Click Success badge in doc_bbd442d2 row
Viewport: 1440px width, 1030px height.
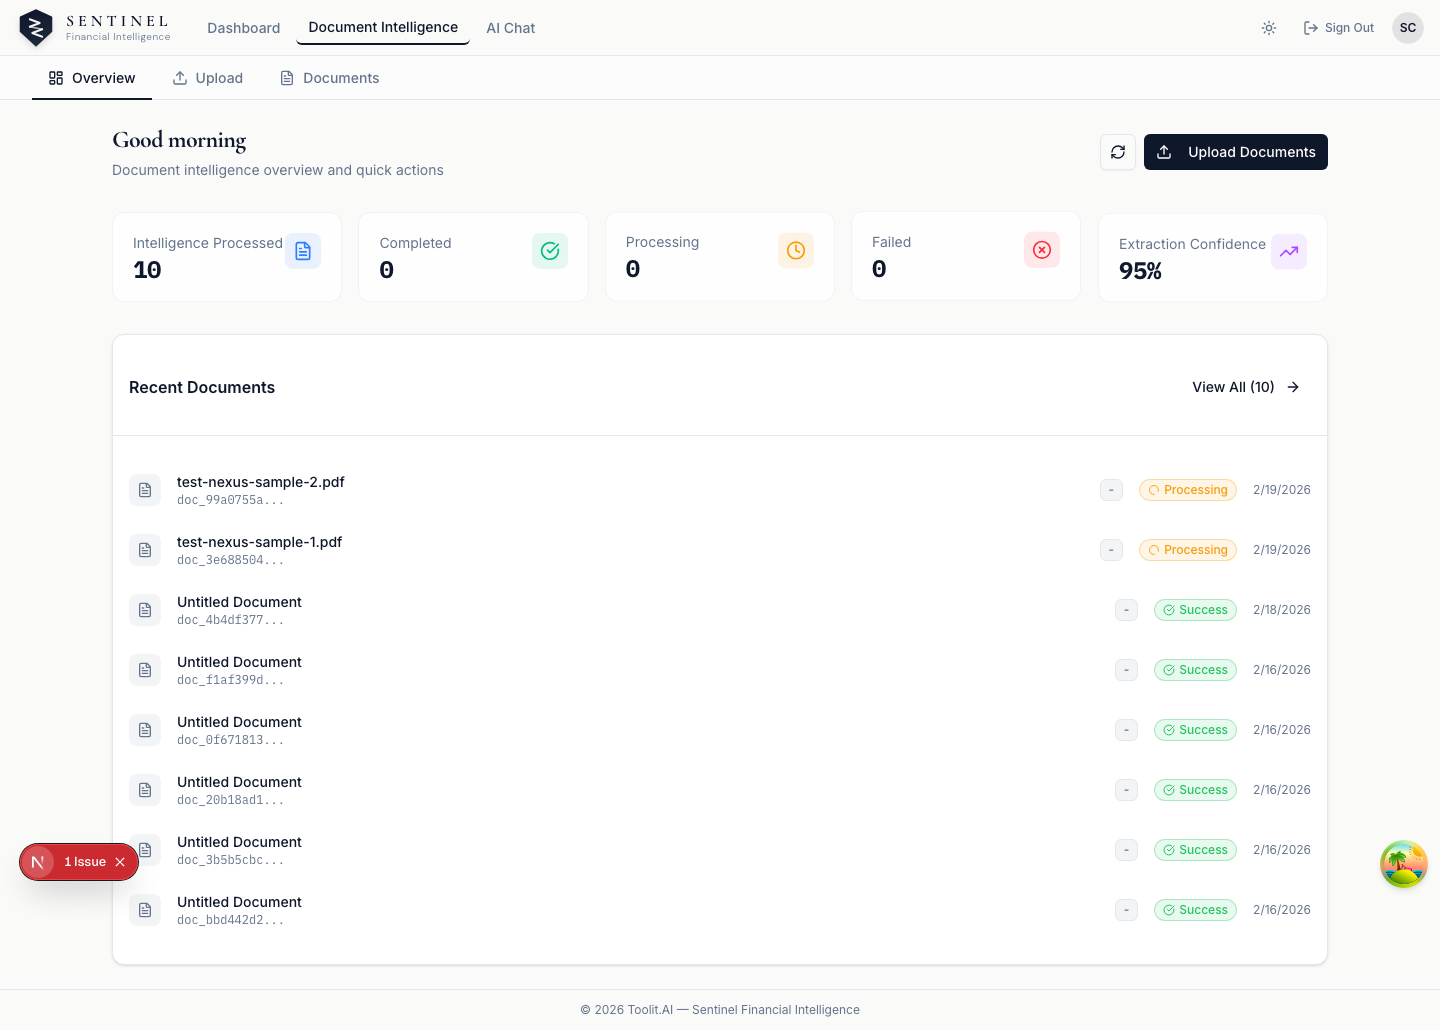1195,910
